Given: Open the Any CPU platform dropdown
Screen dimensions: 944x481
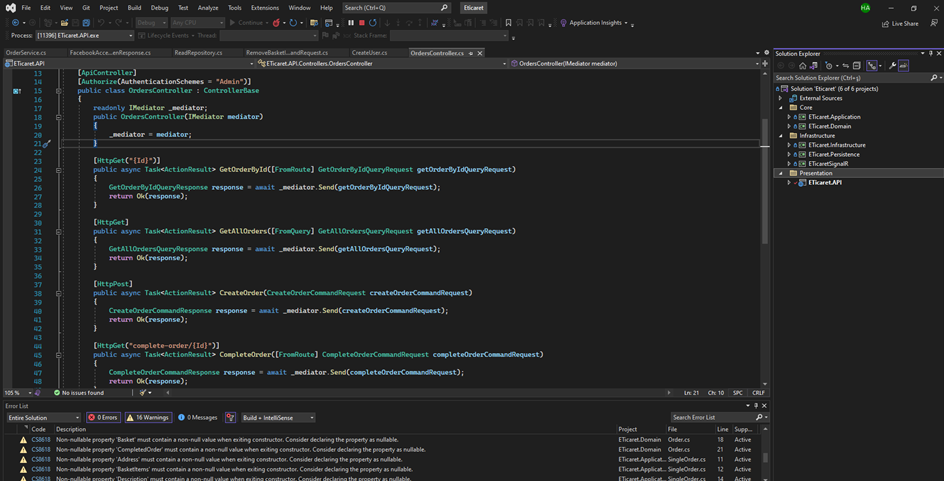Looking at the screenshot, I should click(x=197, y=23).
